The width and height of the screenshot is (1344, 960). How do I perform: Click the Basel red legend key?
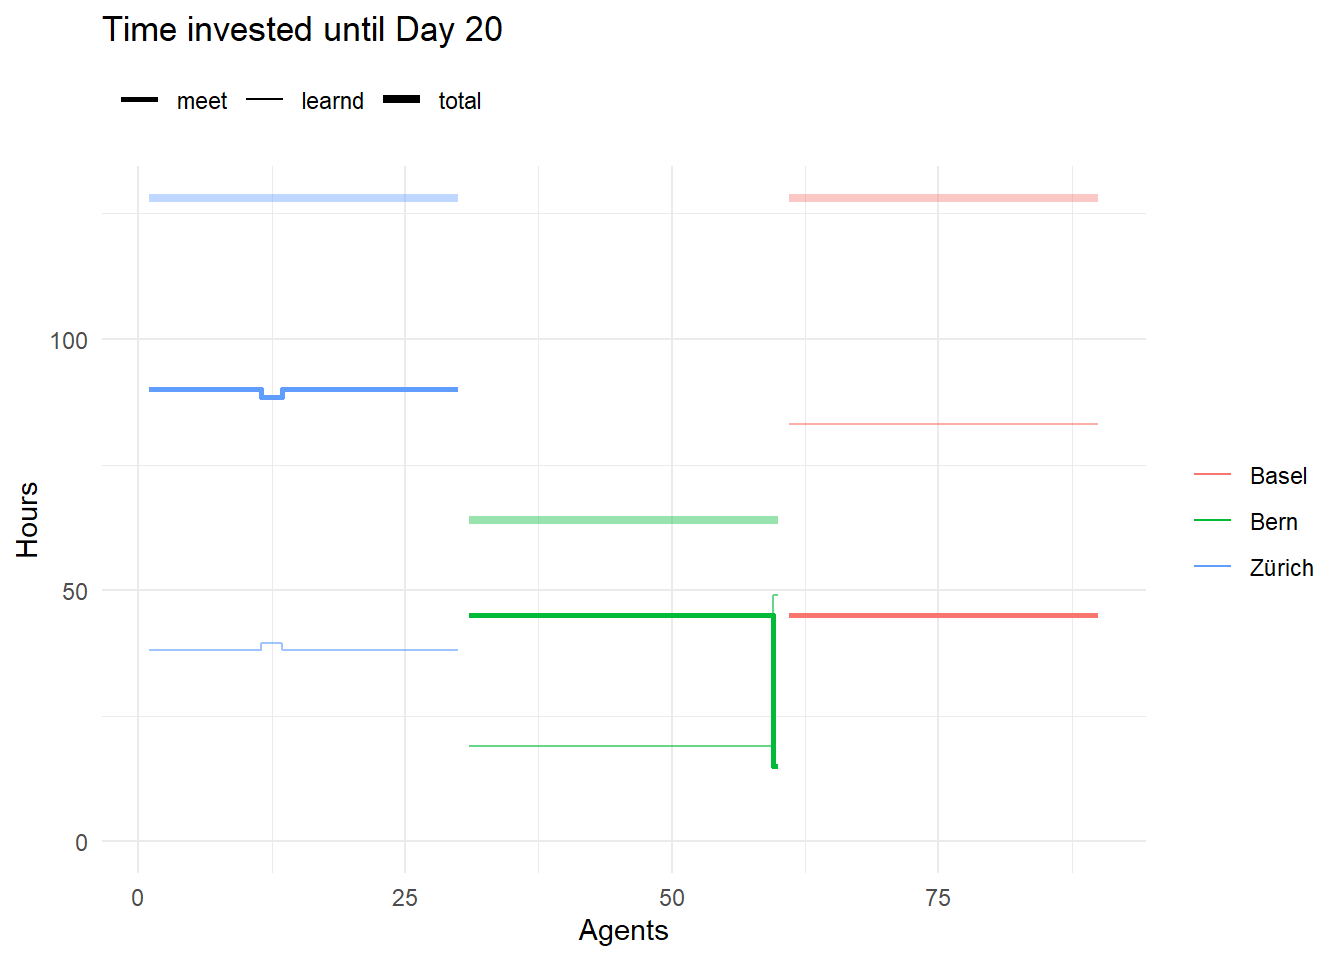[1212, 475]
